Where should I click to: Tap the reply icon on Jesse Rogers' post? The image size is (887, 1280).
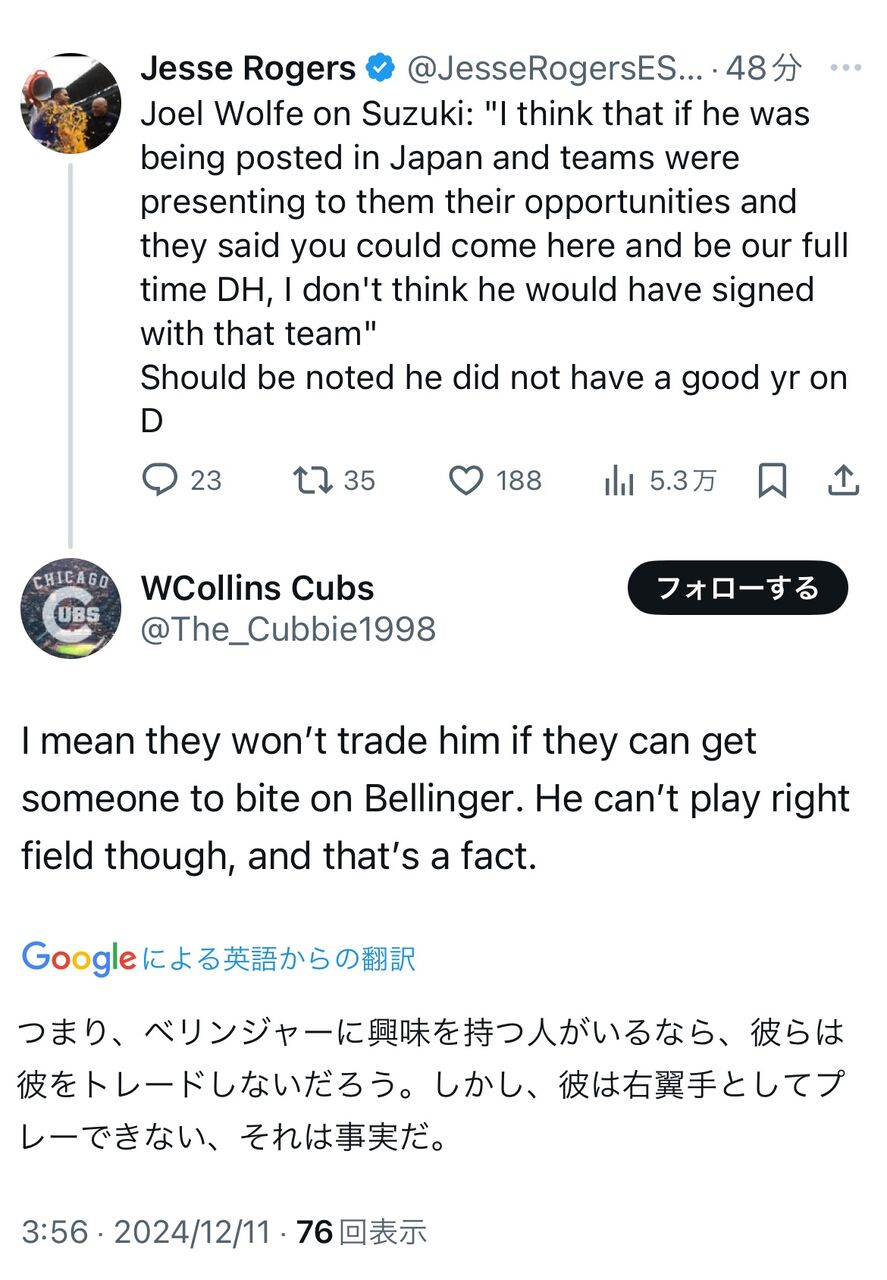(x=160, y=481)
